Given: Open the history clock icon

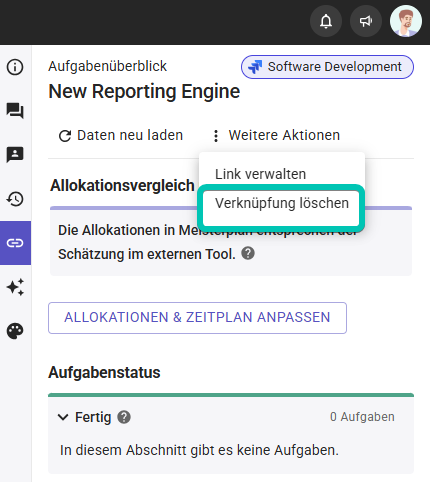Looking at the screenshot, I should tap(15, 199).
